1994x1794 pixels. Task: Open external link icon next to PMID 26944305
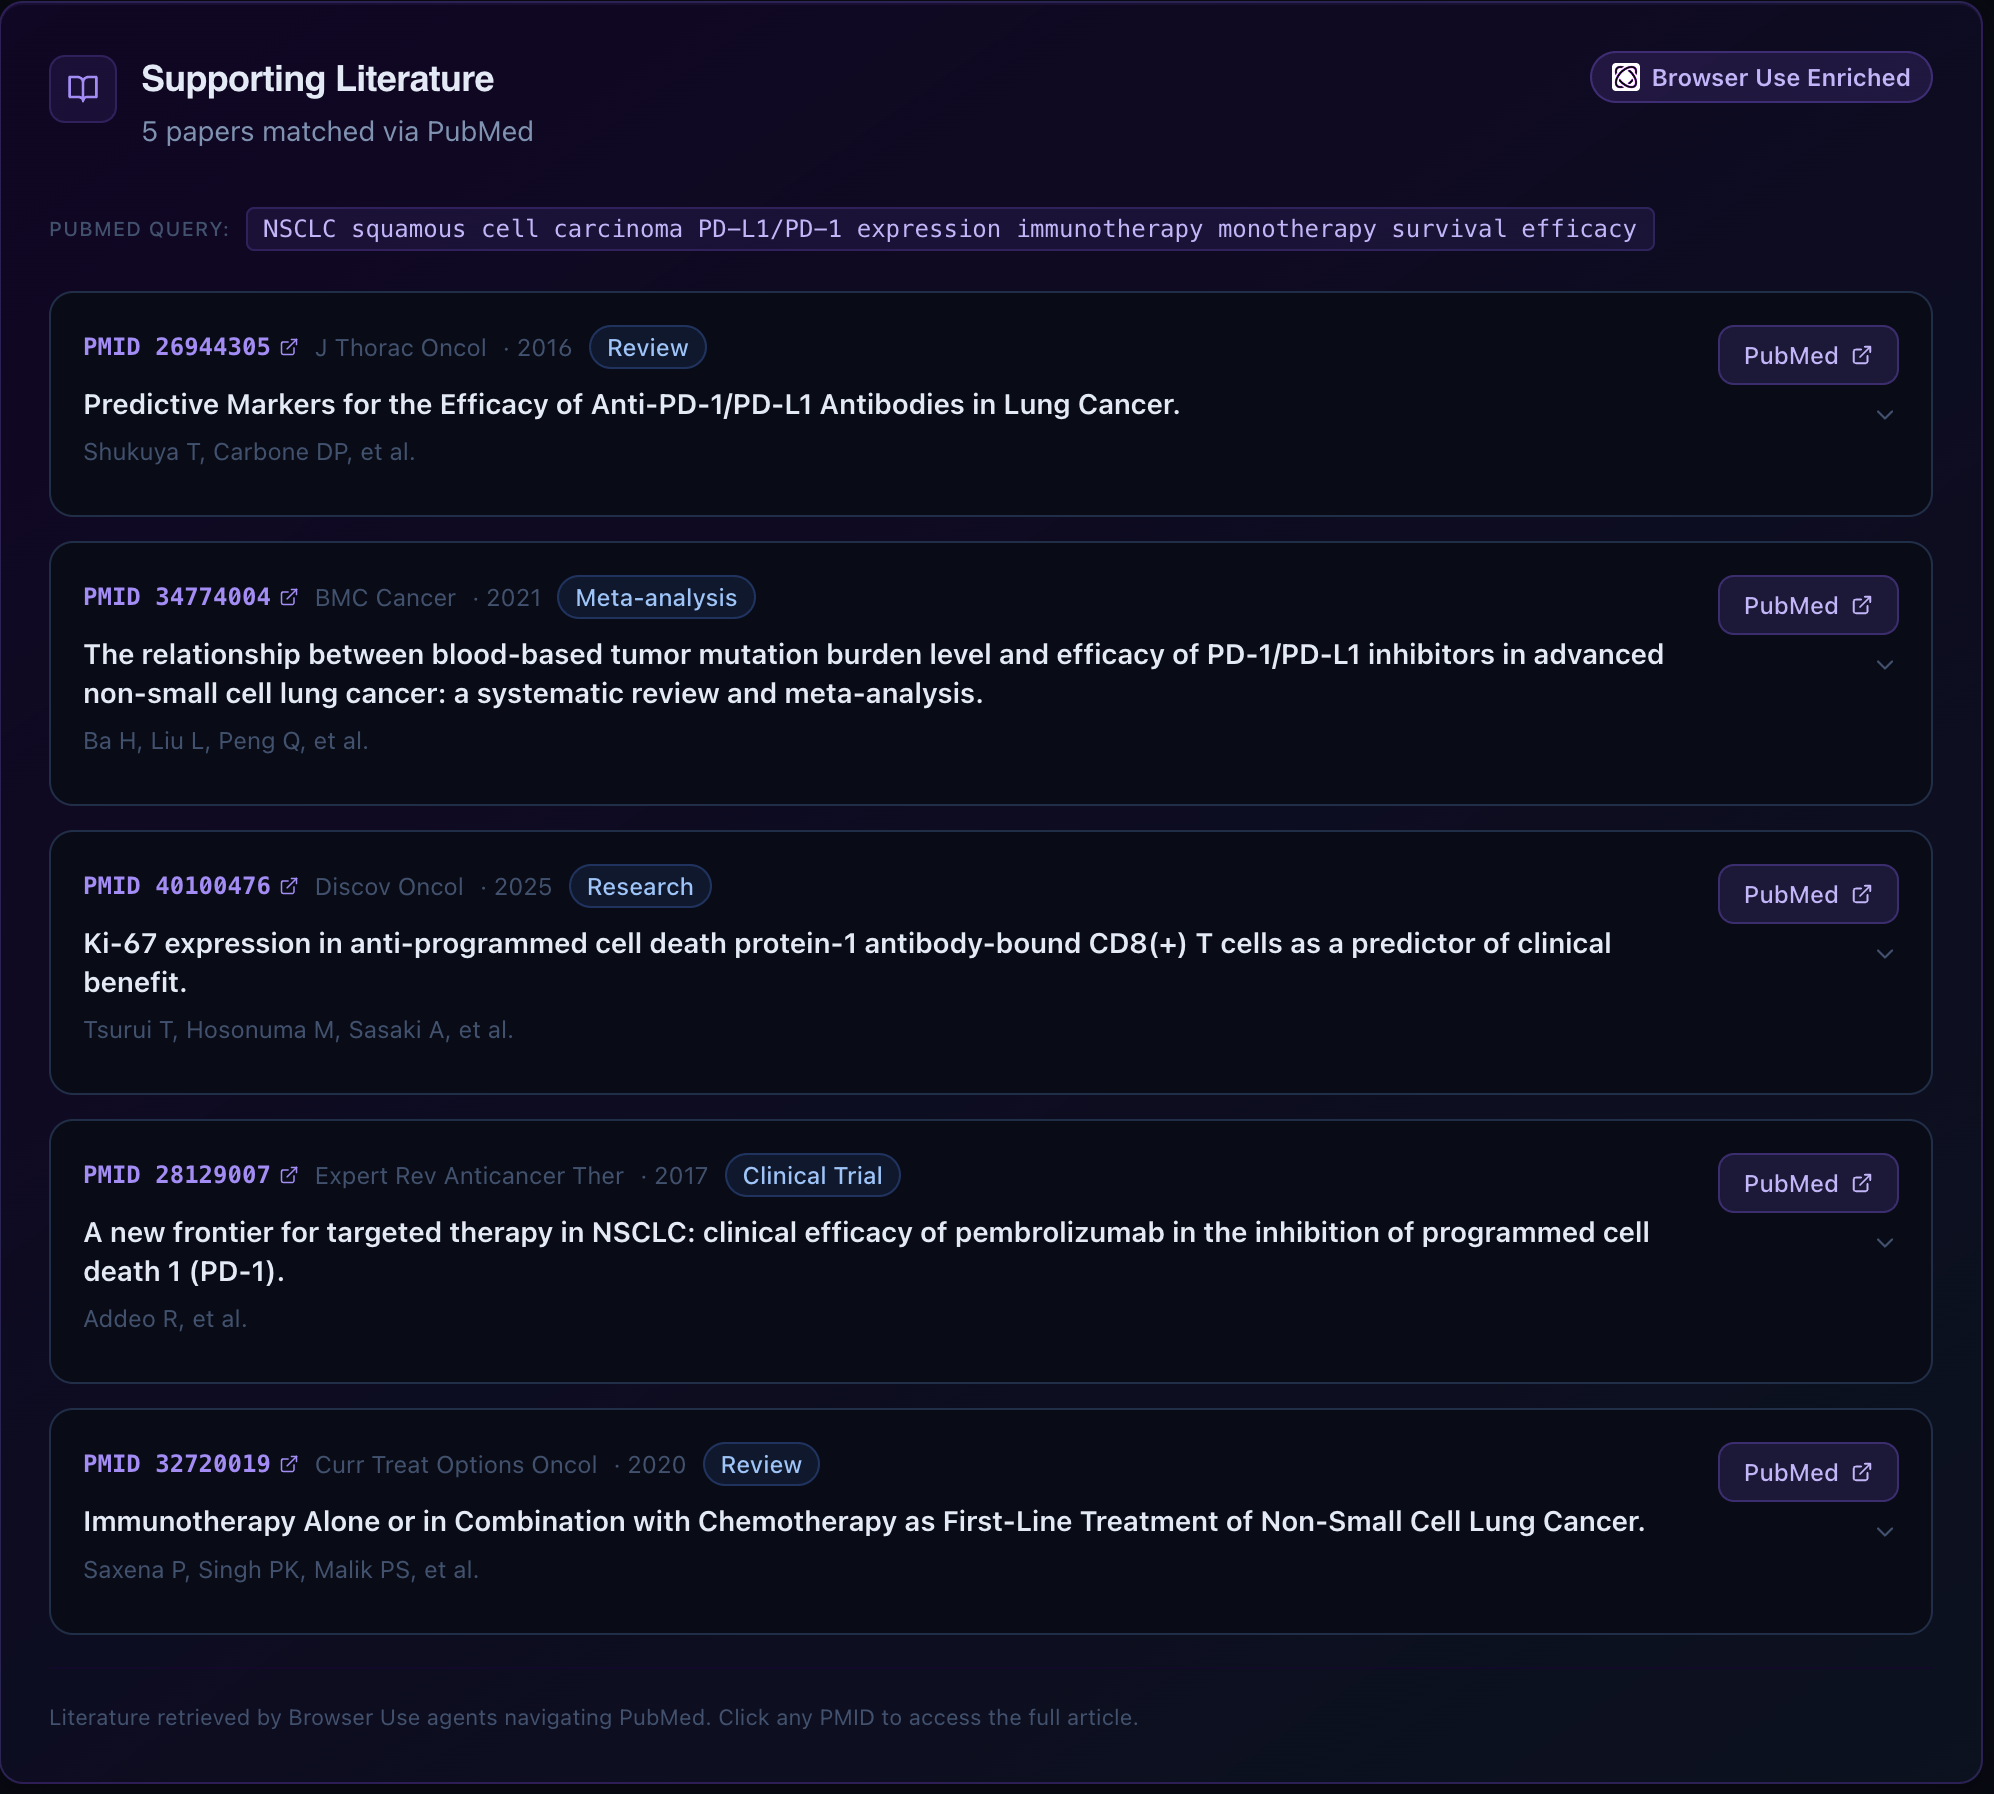pos(289,347)
